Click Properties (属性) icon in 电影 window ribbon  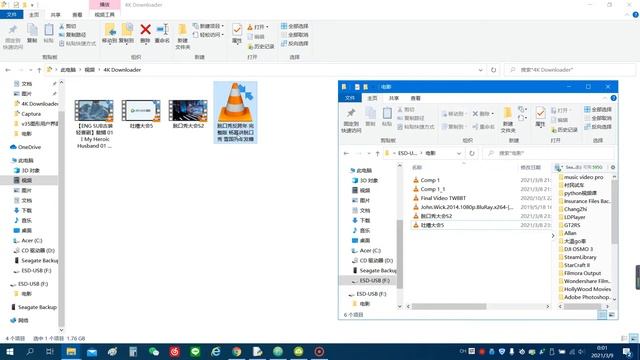tap(540, 116)
